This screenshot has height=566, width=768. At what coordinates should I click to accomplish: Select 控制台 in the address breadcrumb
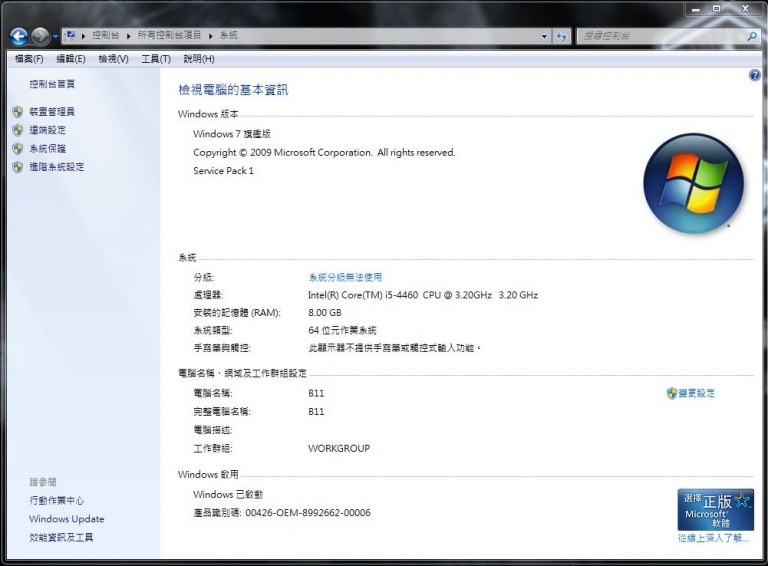105,35
